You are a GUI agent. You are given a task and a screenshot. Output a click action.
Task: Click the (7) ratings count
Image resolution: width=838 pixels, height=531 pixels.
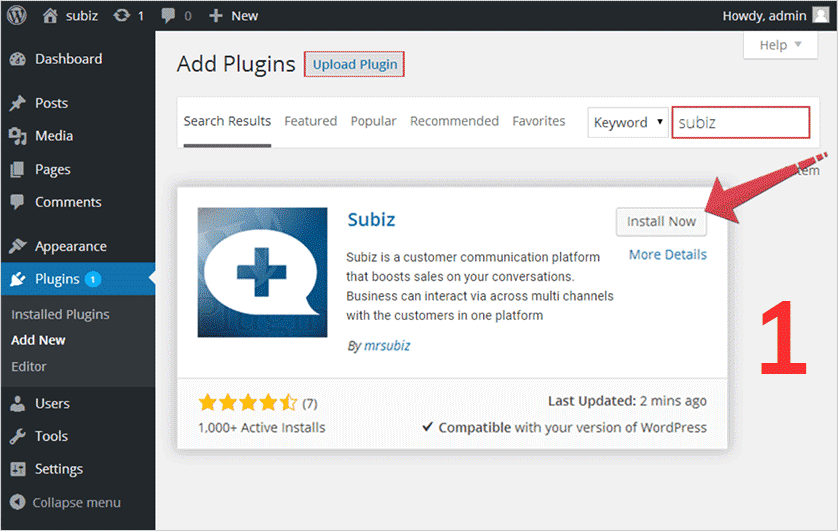pyautogui.click(x=310, y=403)
